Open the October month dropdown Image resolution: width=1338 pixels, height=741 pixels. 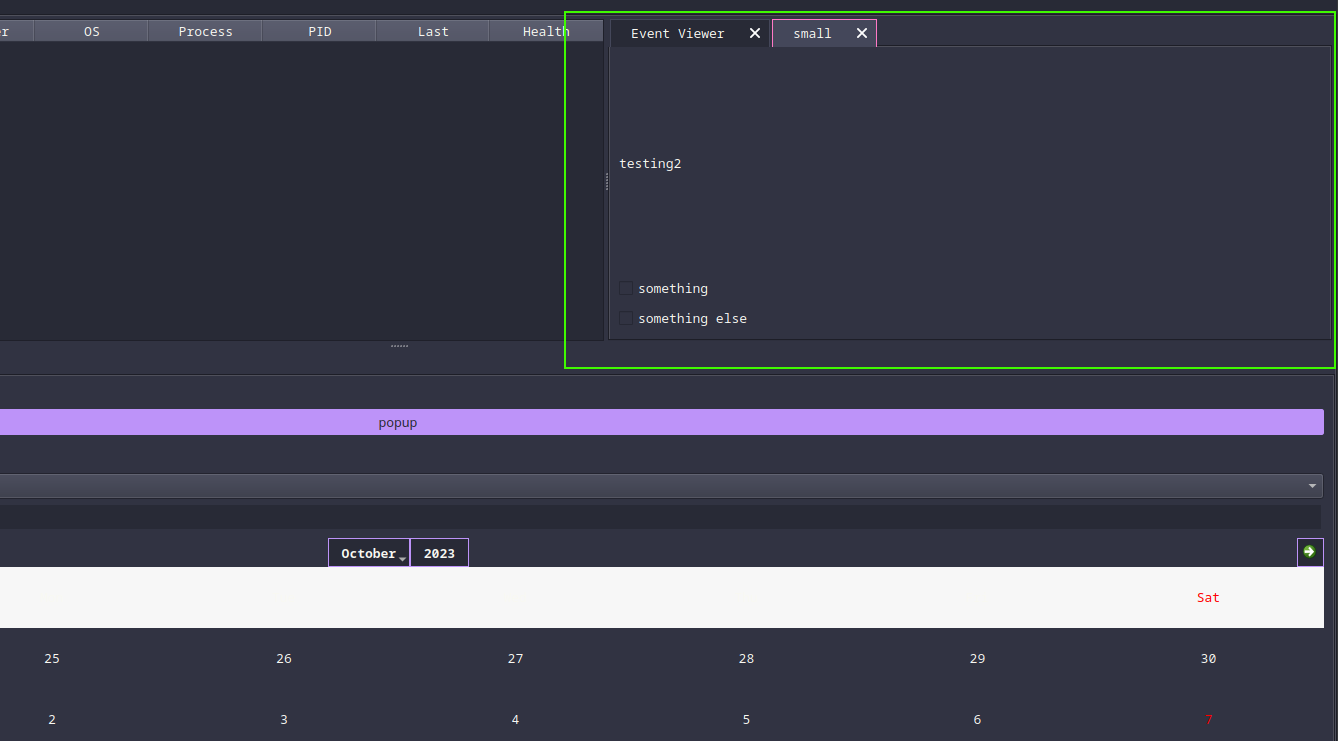pyautogui.click(x=369, y=553)
